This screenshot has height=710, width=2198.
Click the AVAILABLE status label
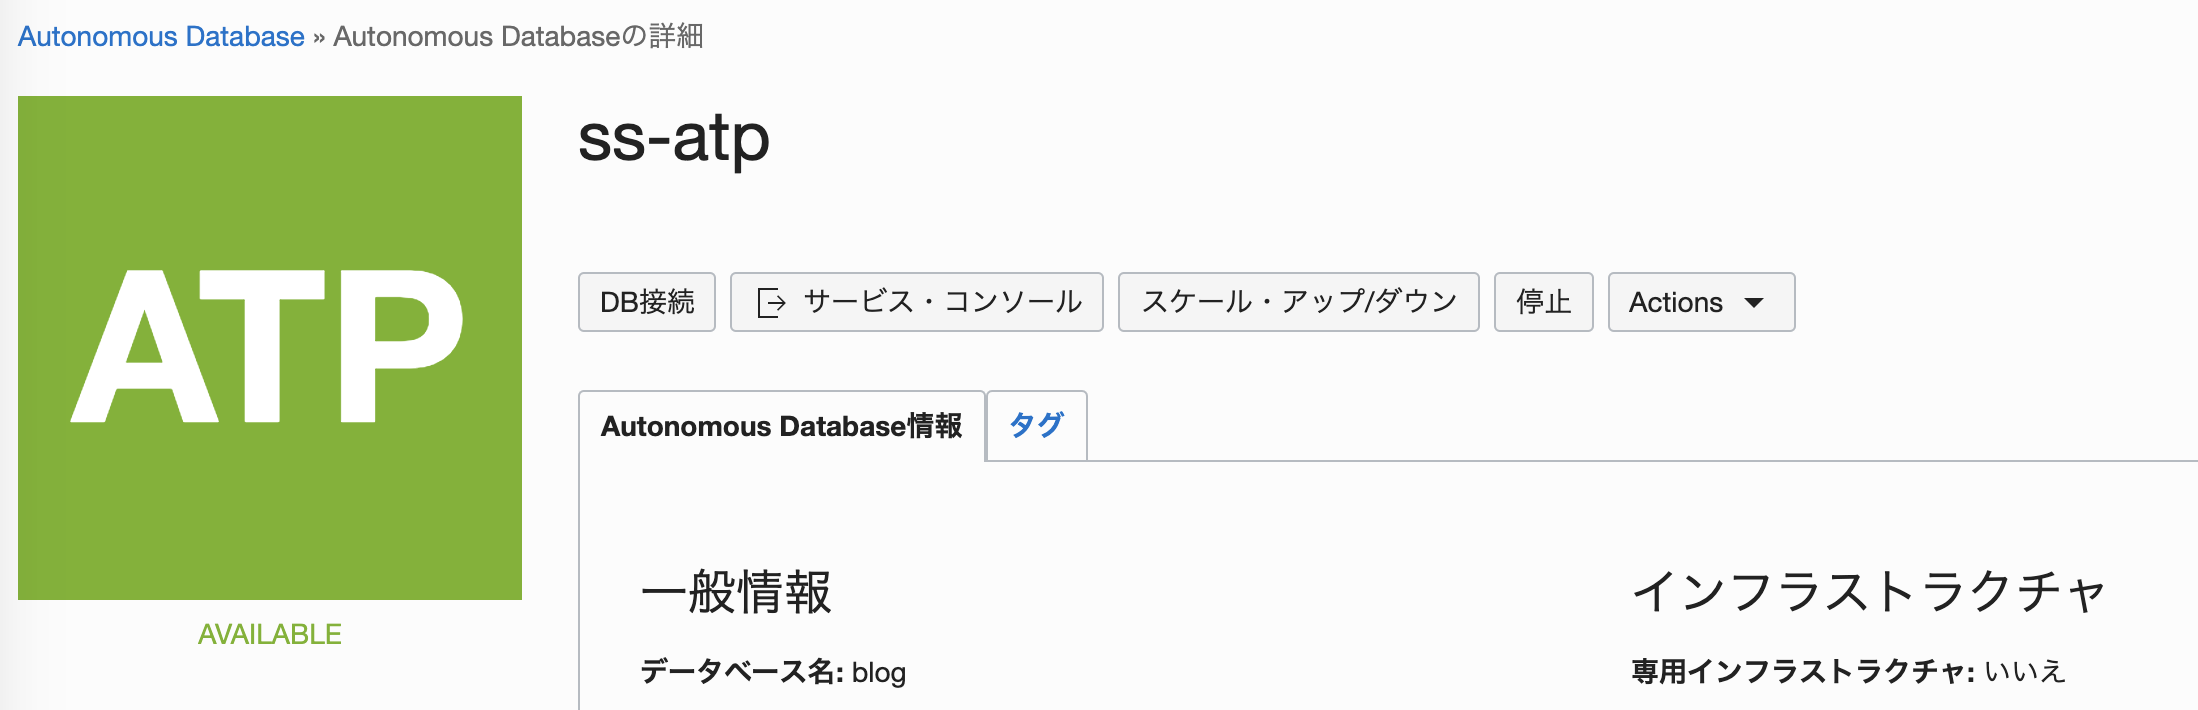[270, 634]
